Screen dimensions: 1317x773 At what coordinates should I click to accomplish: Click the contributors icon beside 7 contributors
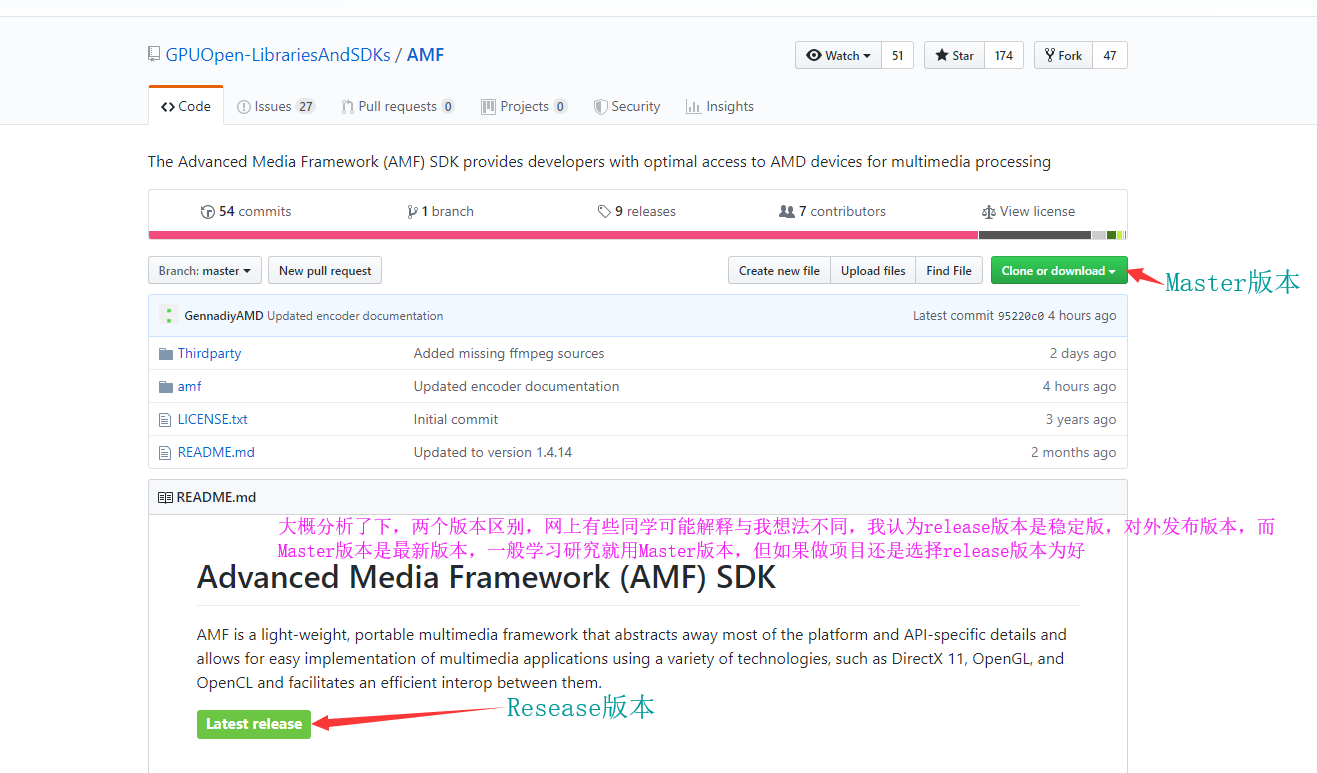point(786,211)
